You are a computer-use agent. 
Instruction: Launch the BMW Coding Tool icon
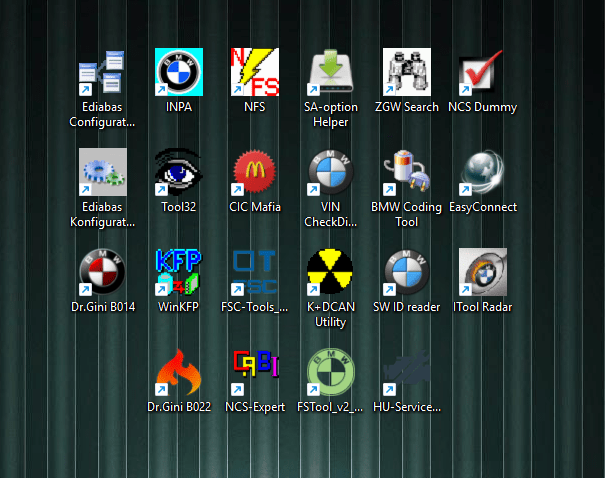pos(407,172)
